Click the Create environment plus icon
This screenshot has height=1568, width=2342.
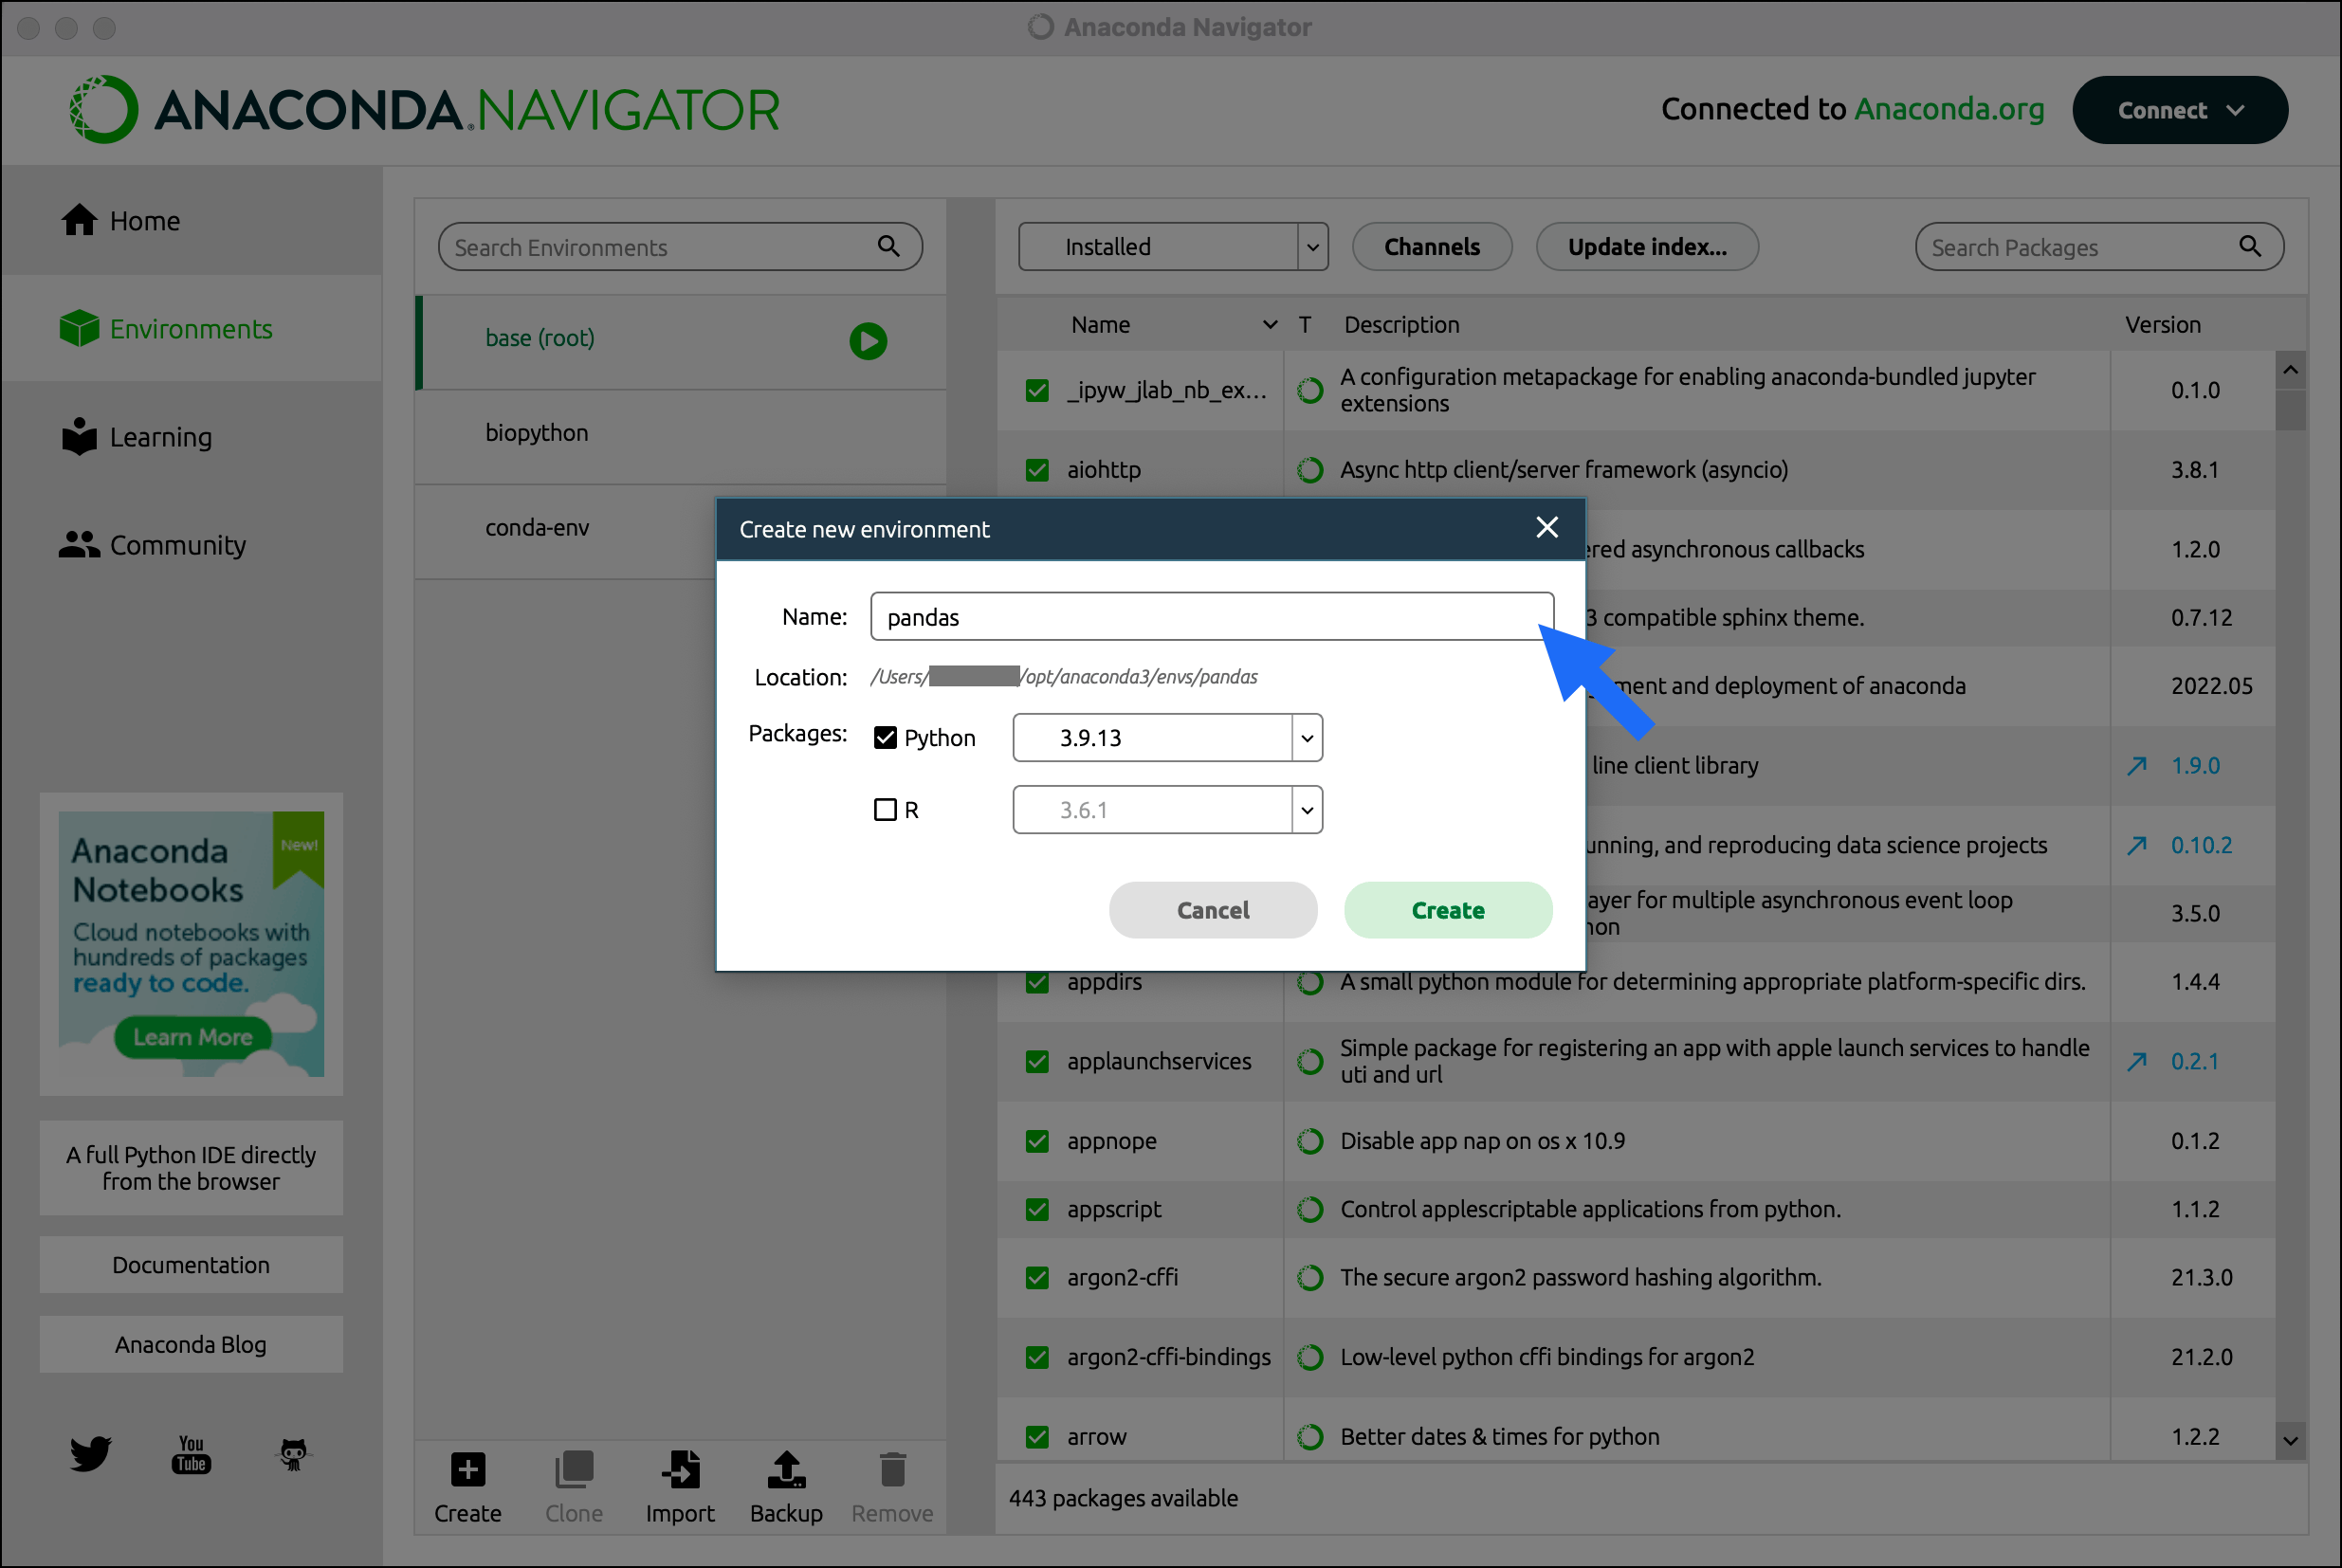468,1470
